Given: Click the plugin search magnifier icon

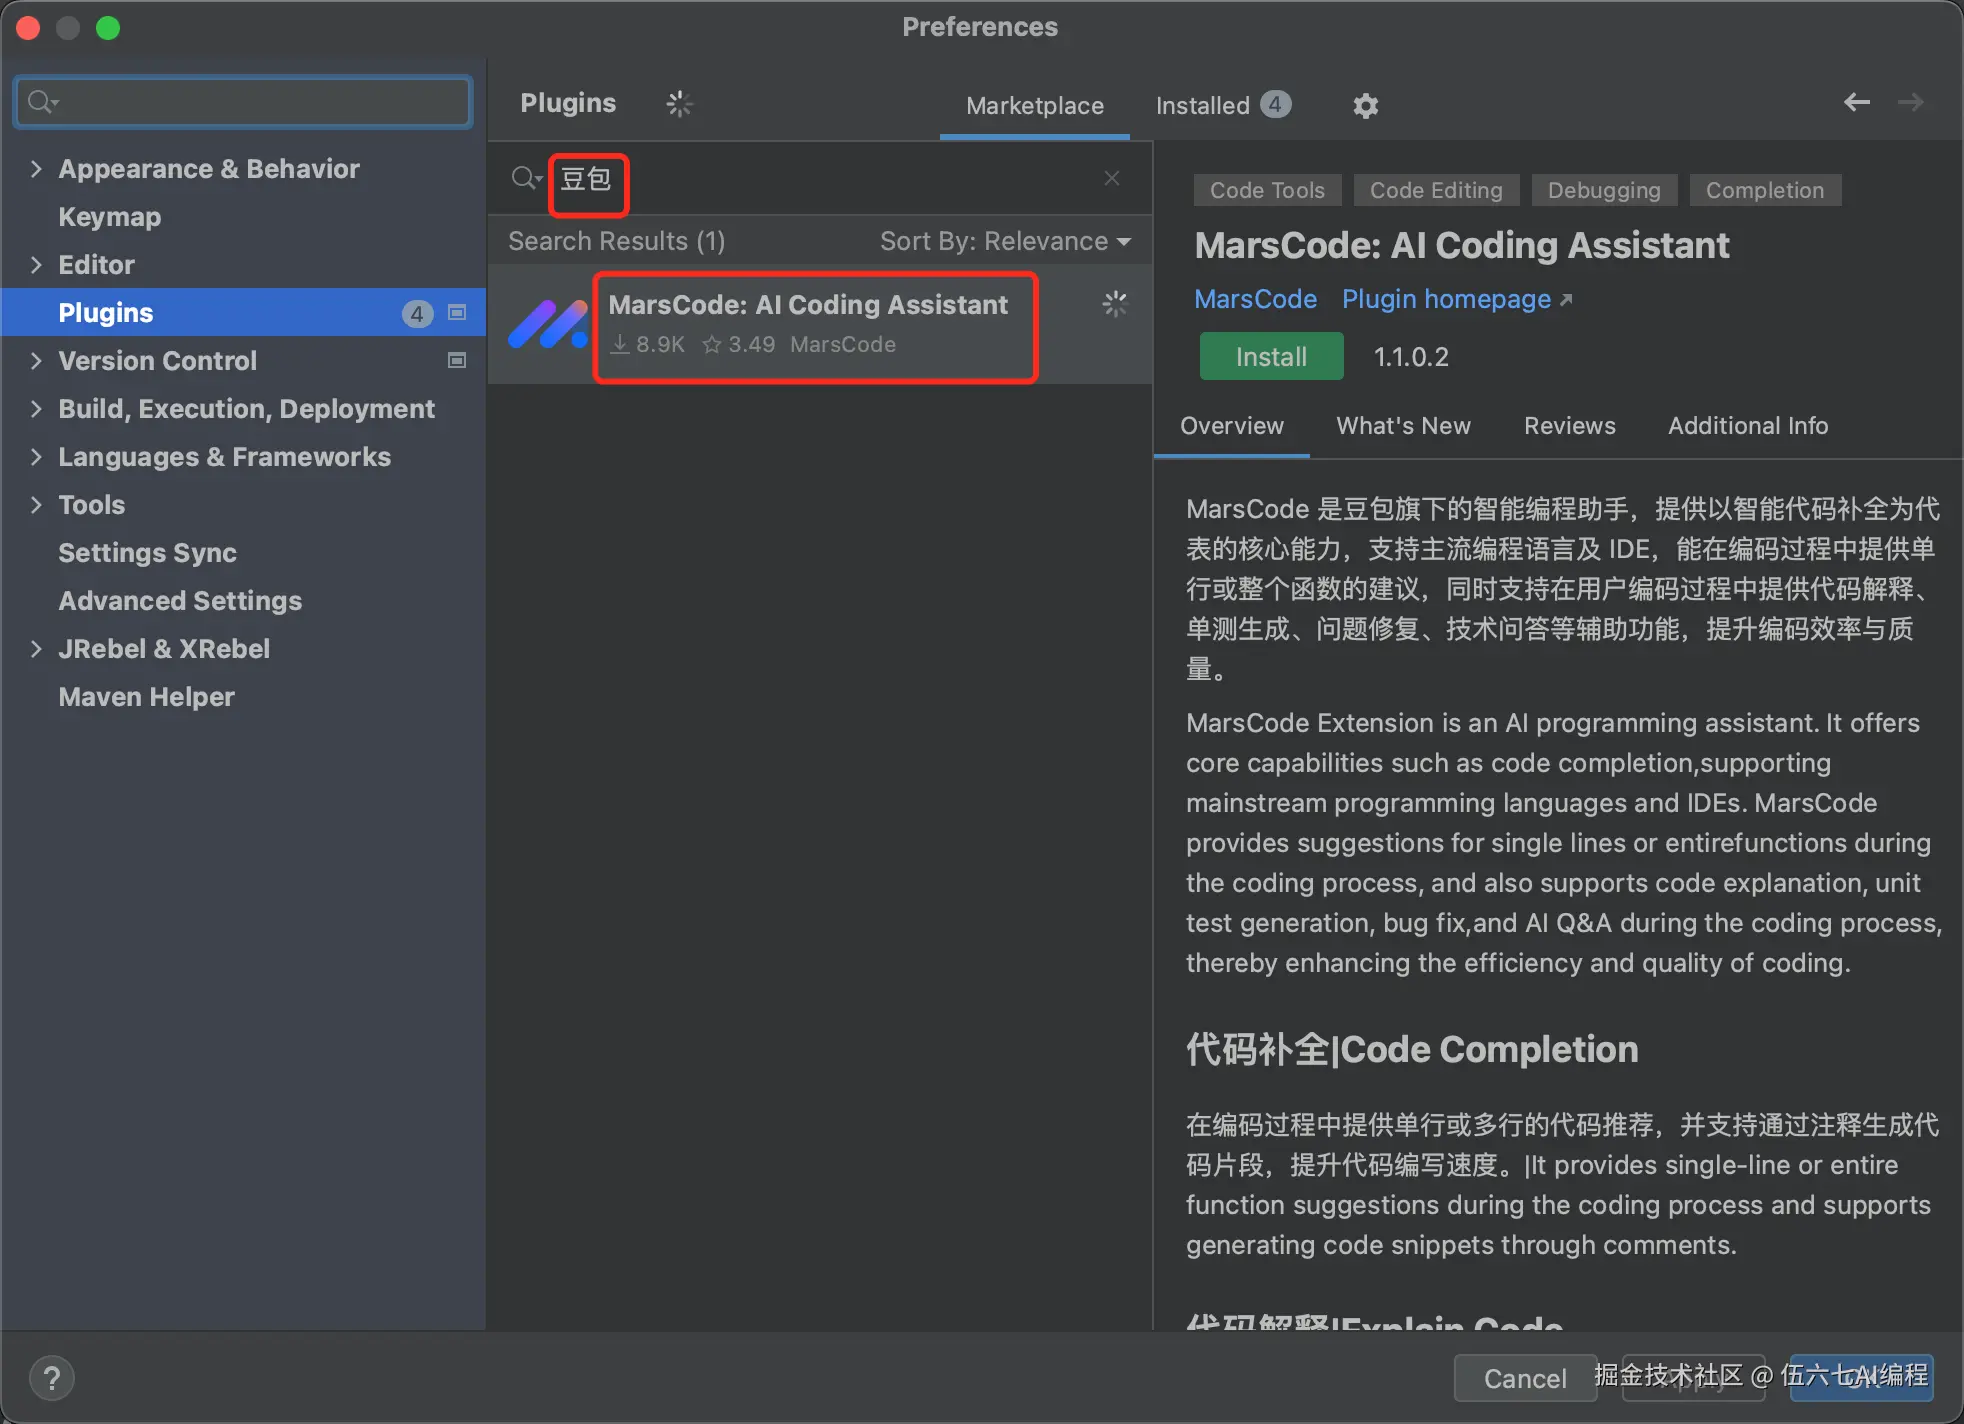Looking at the screenshot, I should point(524,178).
